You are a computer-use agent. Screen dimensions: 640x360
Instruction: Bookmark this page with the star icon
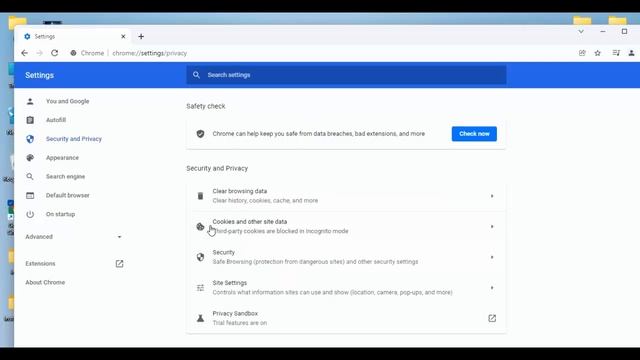[x=598, y=53]
